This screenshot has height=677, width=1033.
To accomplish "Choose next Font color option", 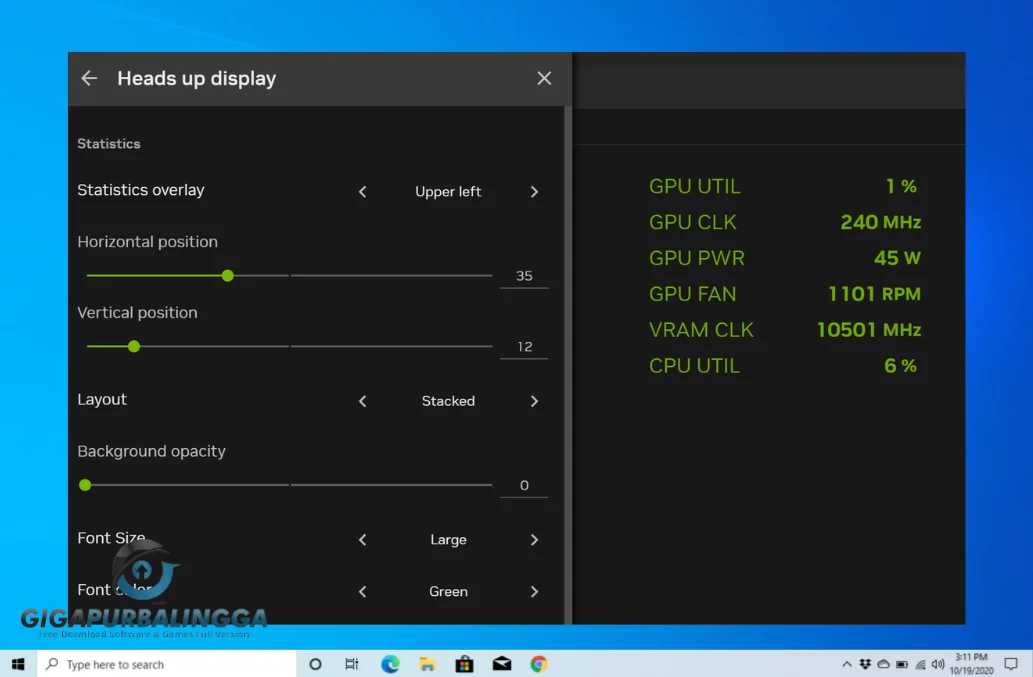I will click(534, 592).
